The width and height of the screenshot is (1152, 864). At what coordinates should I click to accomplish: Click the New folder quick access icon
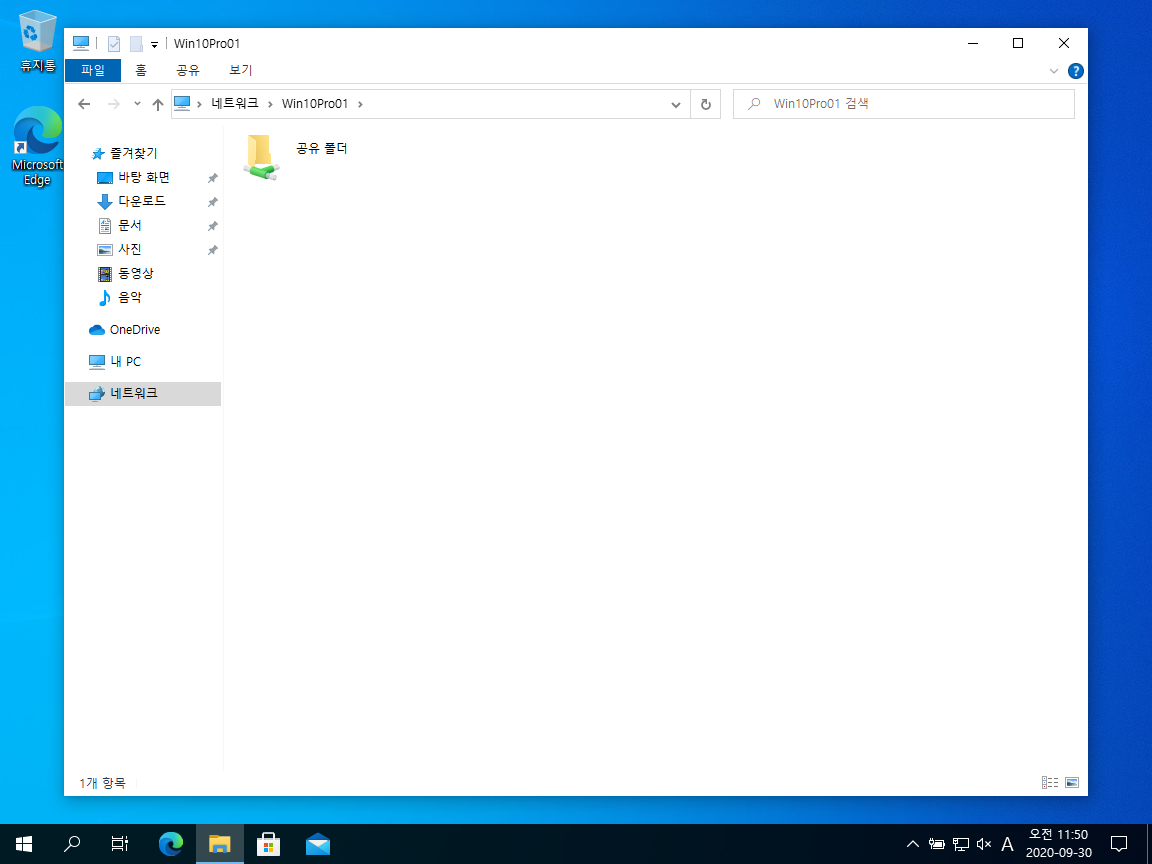tap(136, 44)
